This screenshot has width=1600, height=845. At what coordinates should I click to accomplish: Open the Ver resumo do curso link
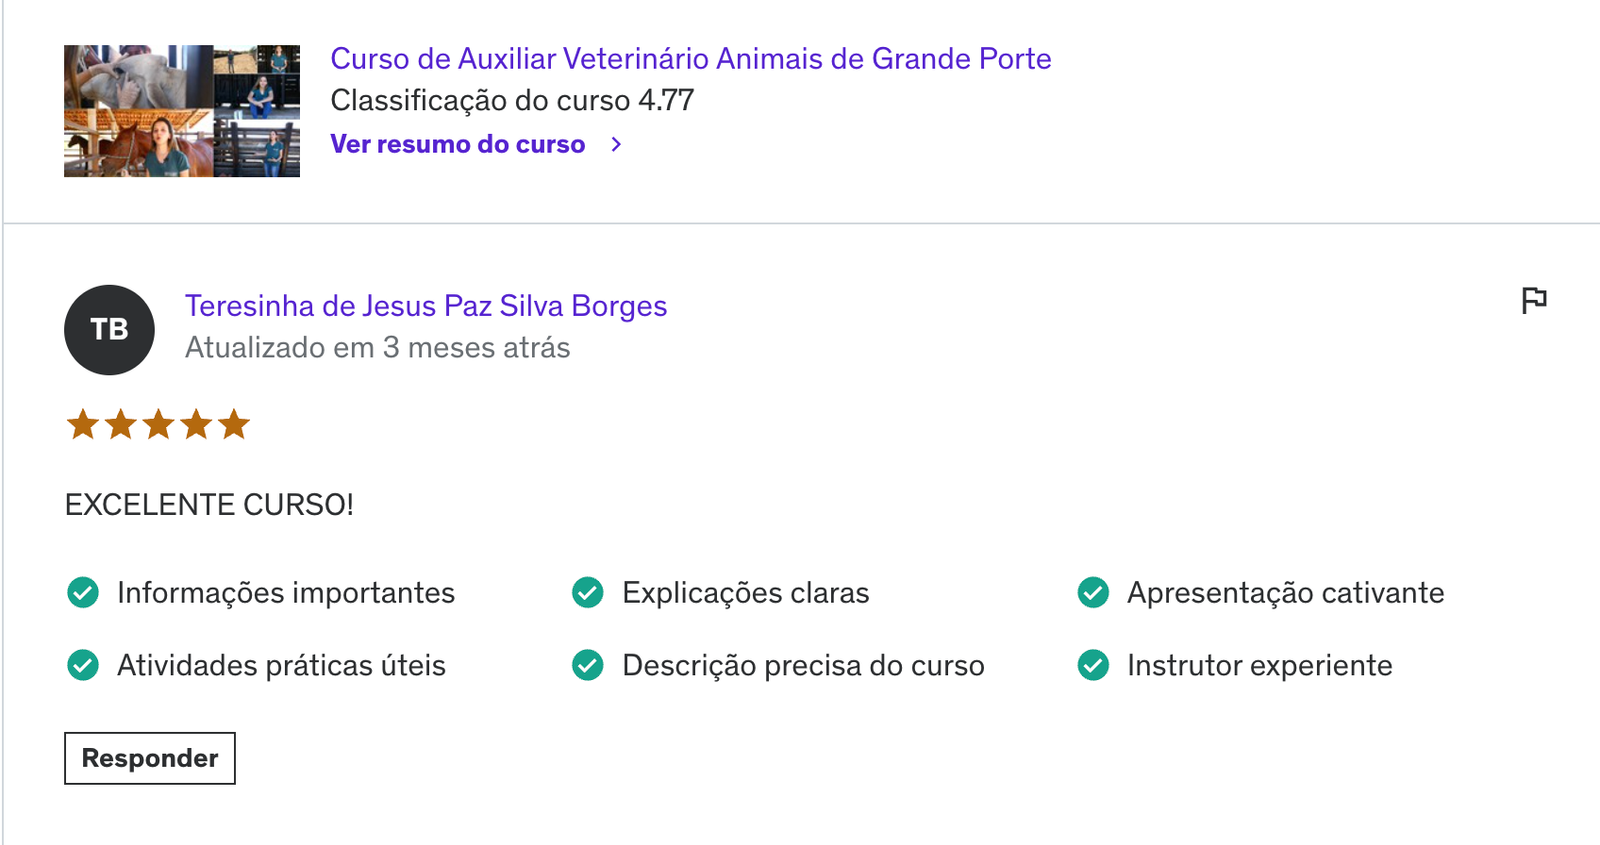click(458, 145)
